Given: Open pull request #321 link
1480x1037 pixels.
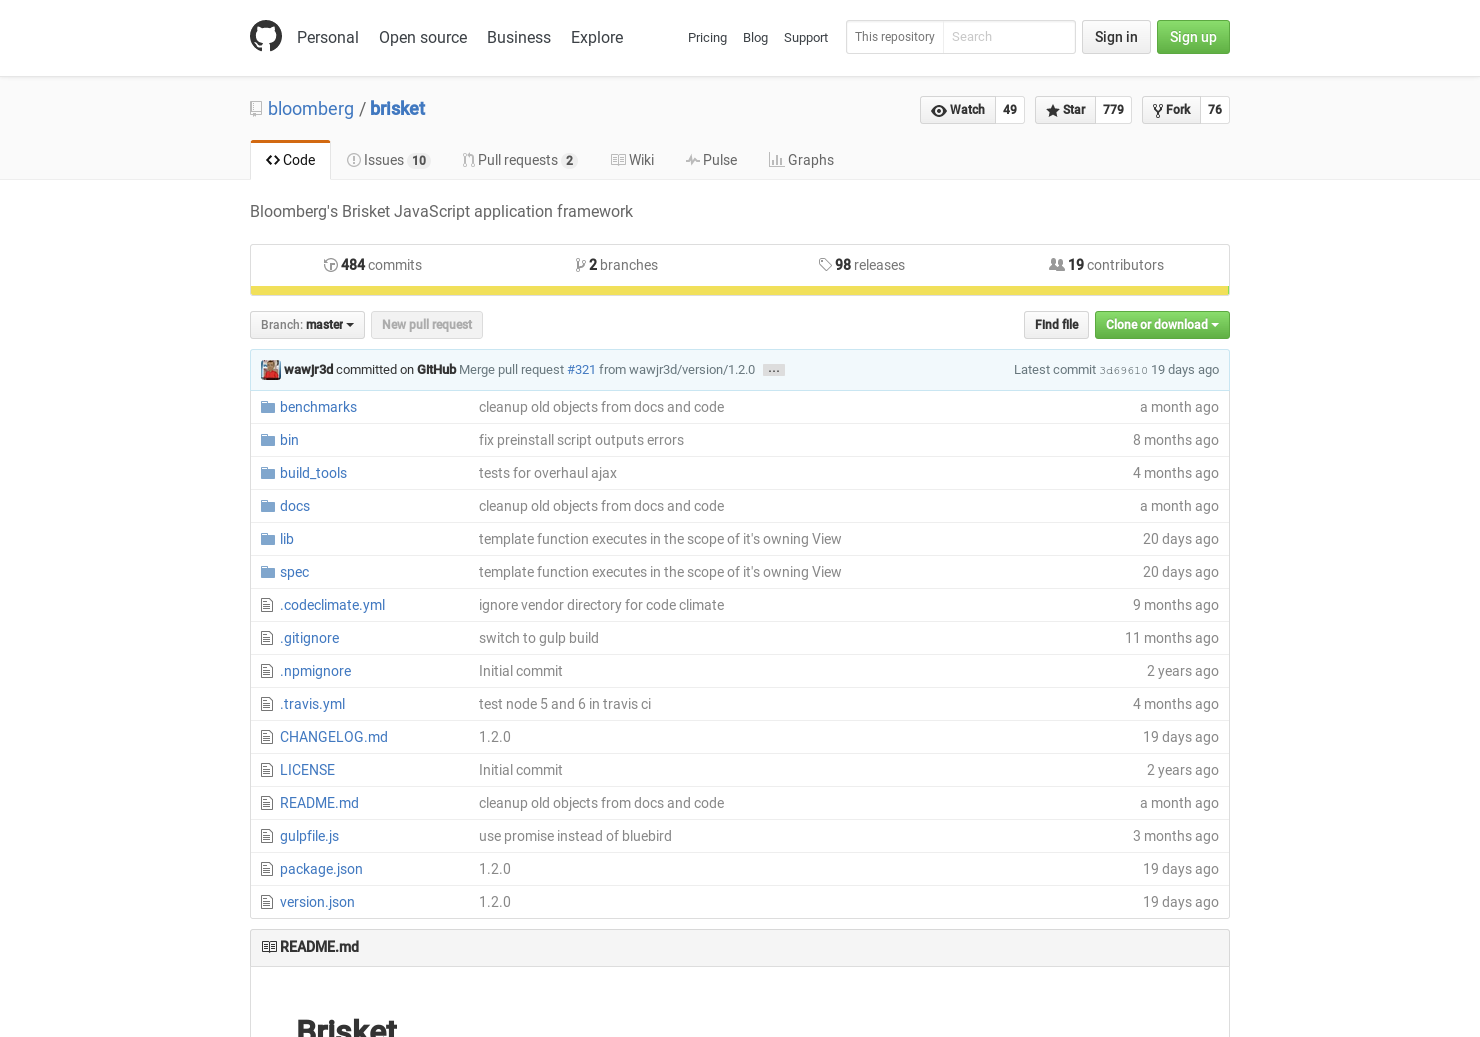Looking at the screenshot, I should [x=581, y=370].
